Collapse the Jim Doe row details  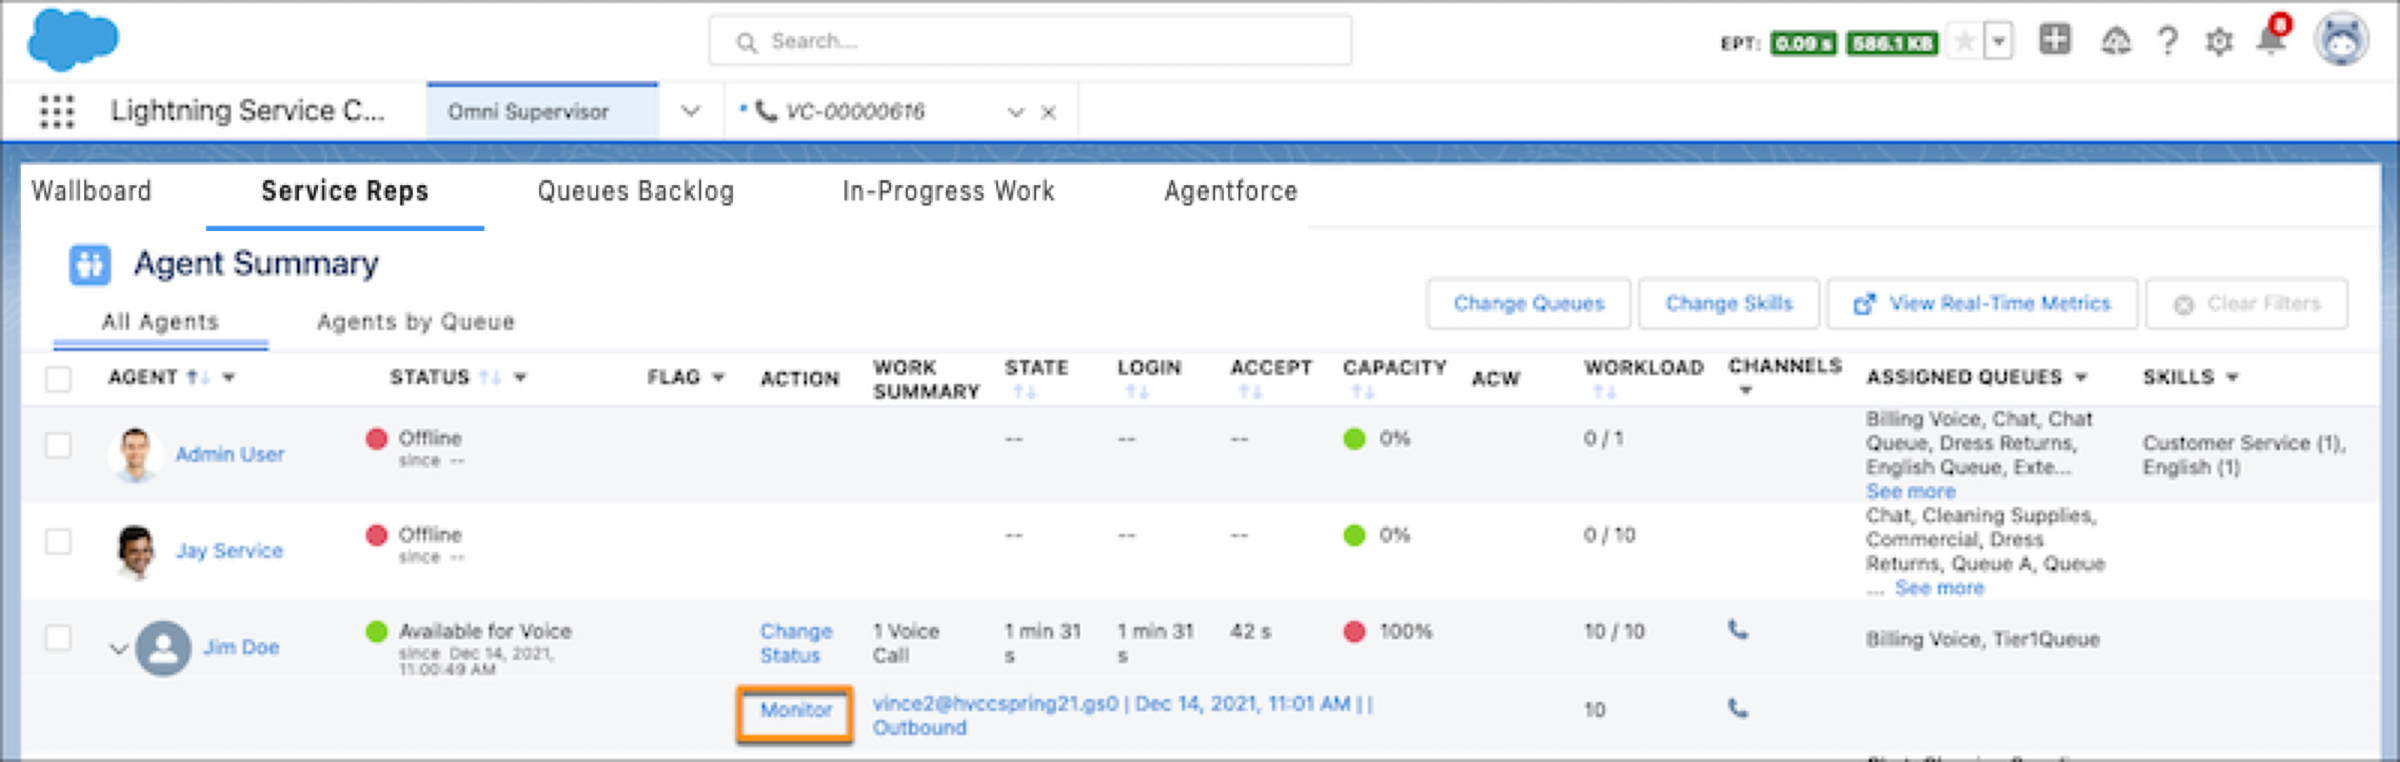(119, 649)
